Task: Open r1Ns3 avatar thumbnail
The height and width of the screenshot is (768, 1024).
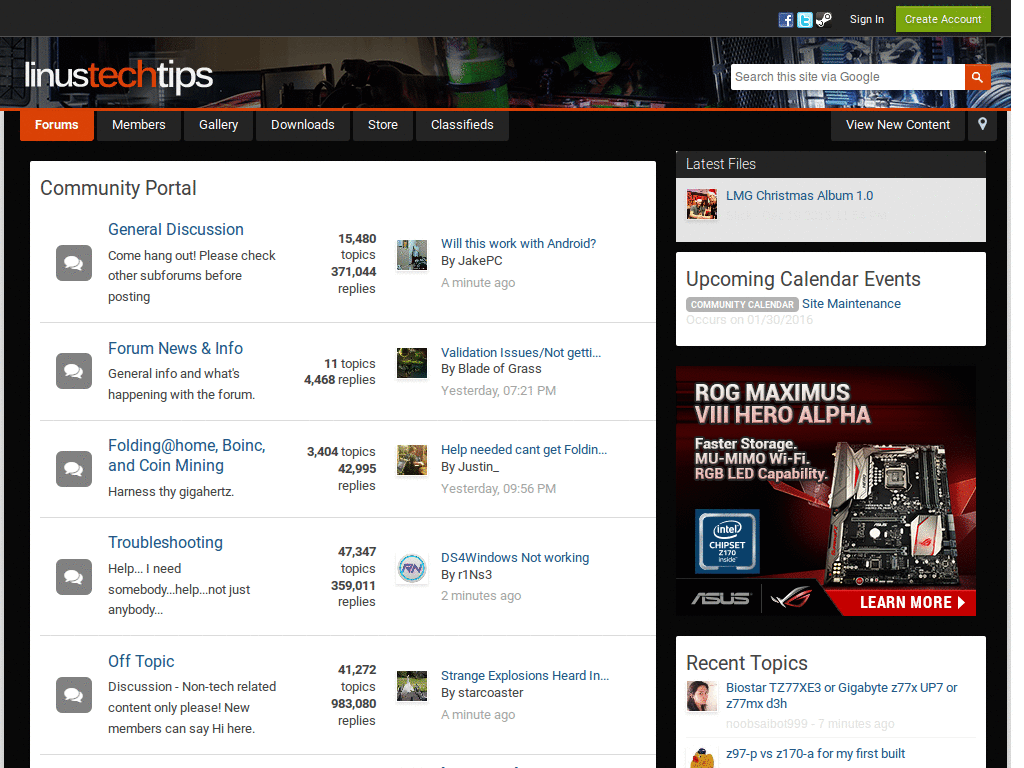Action: 412,568
